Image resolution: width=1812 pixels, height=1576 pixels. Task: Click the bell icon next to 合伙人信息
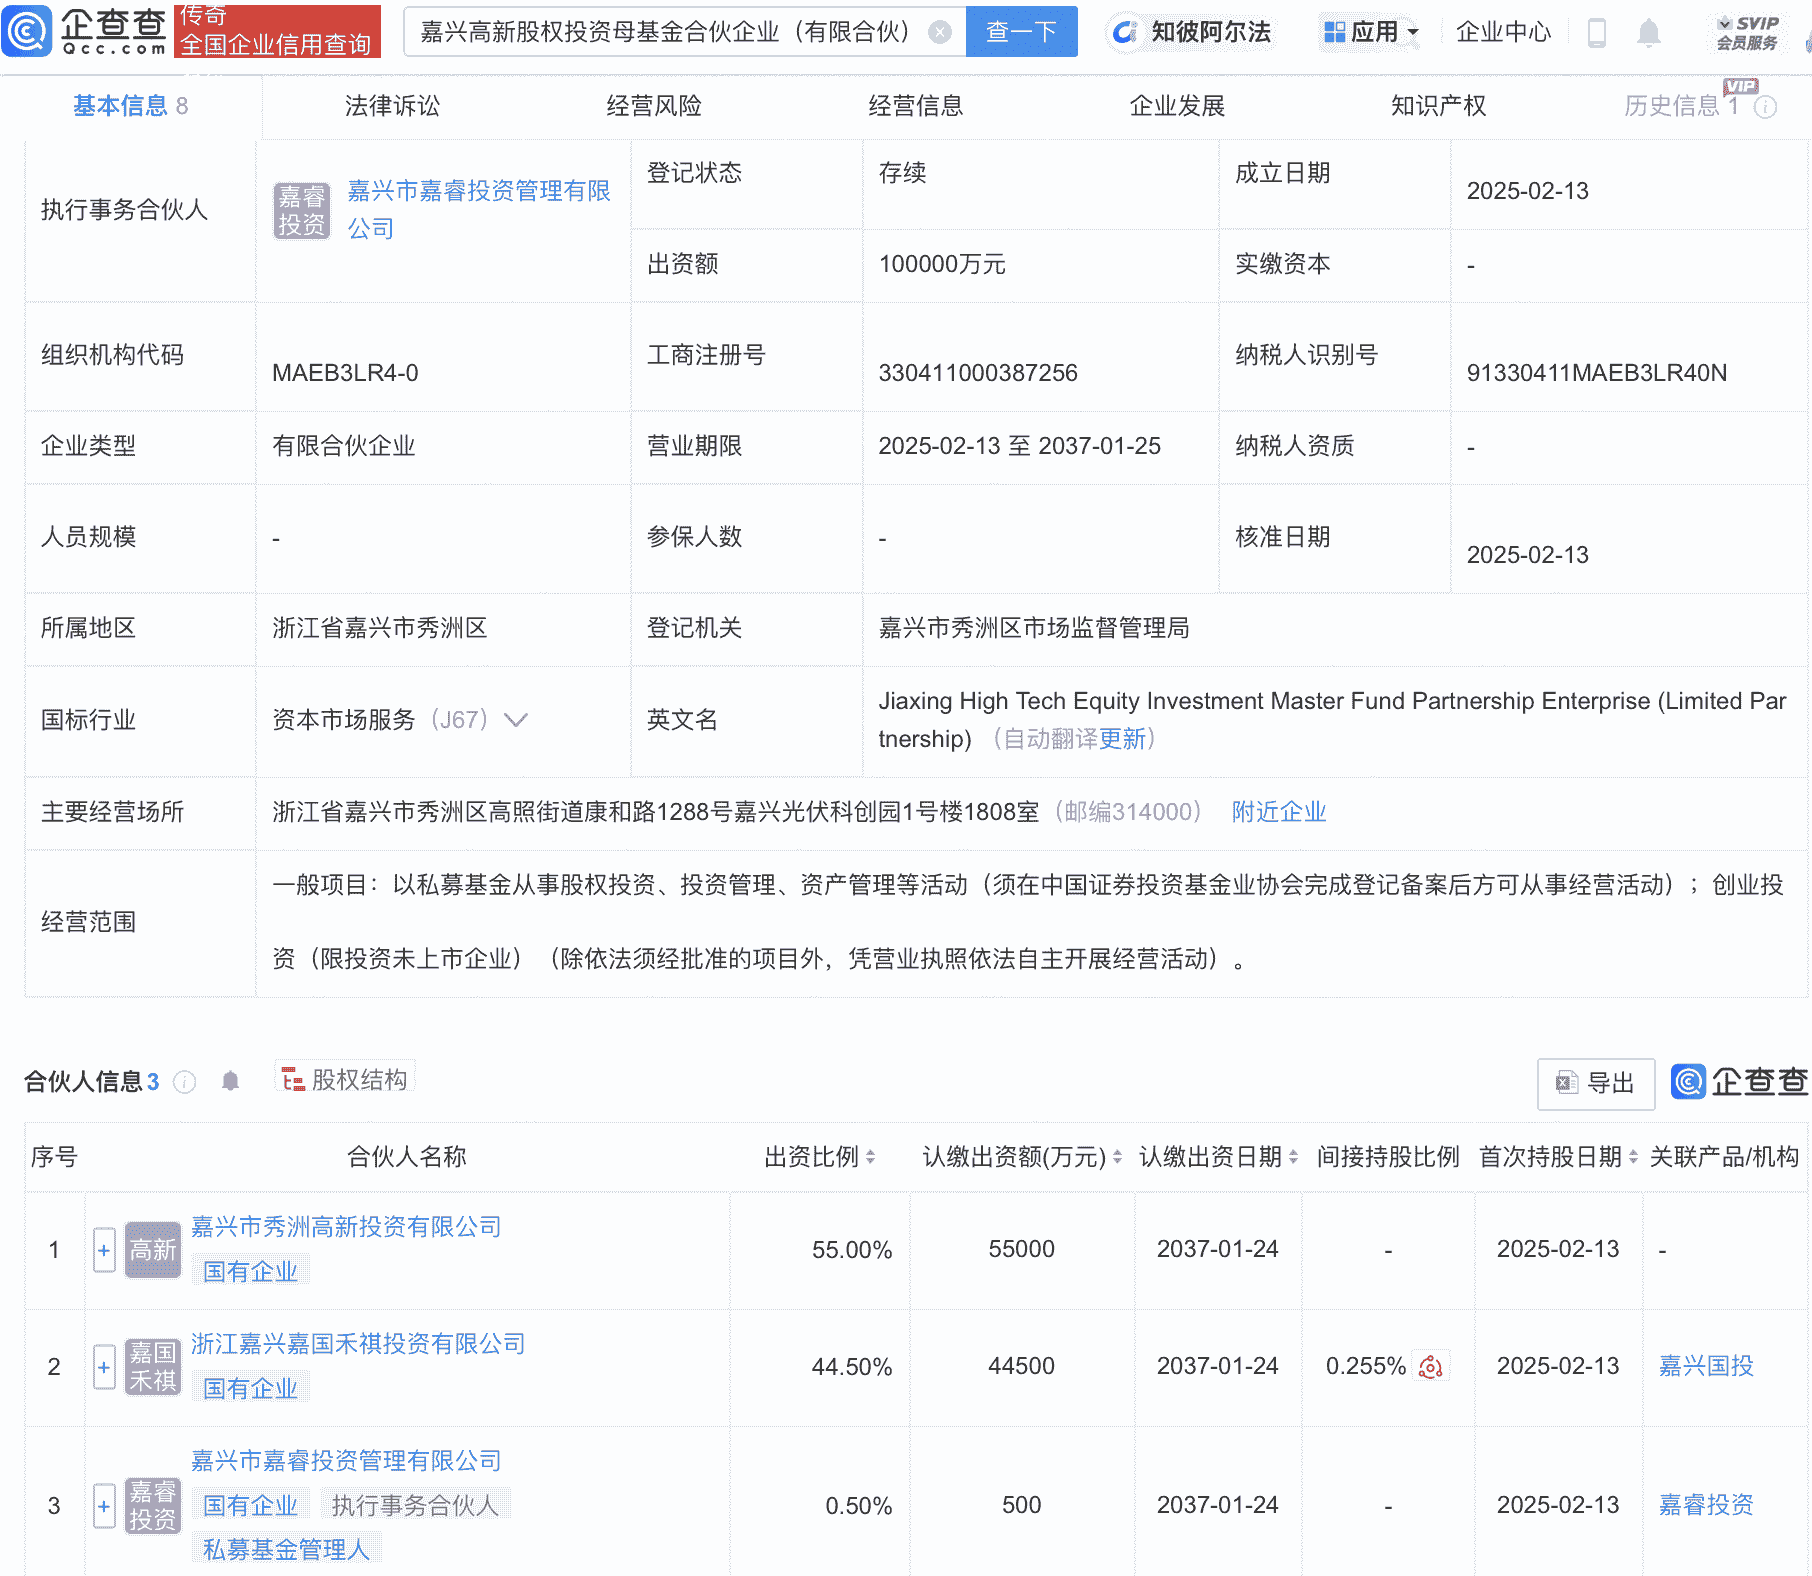point(231,1081)
